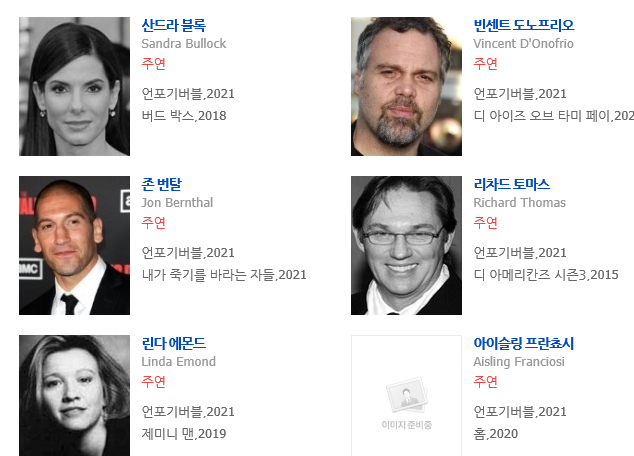Select 내가 죽기를 바라는 자들,2021 filmography entry
Image resolution: width=634 pixels, height=456 pixels.
coord(224,275)
